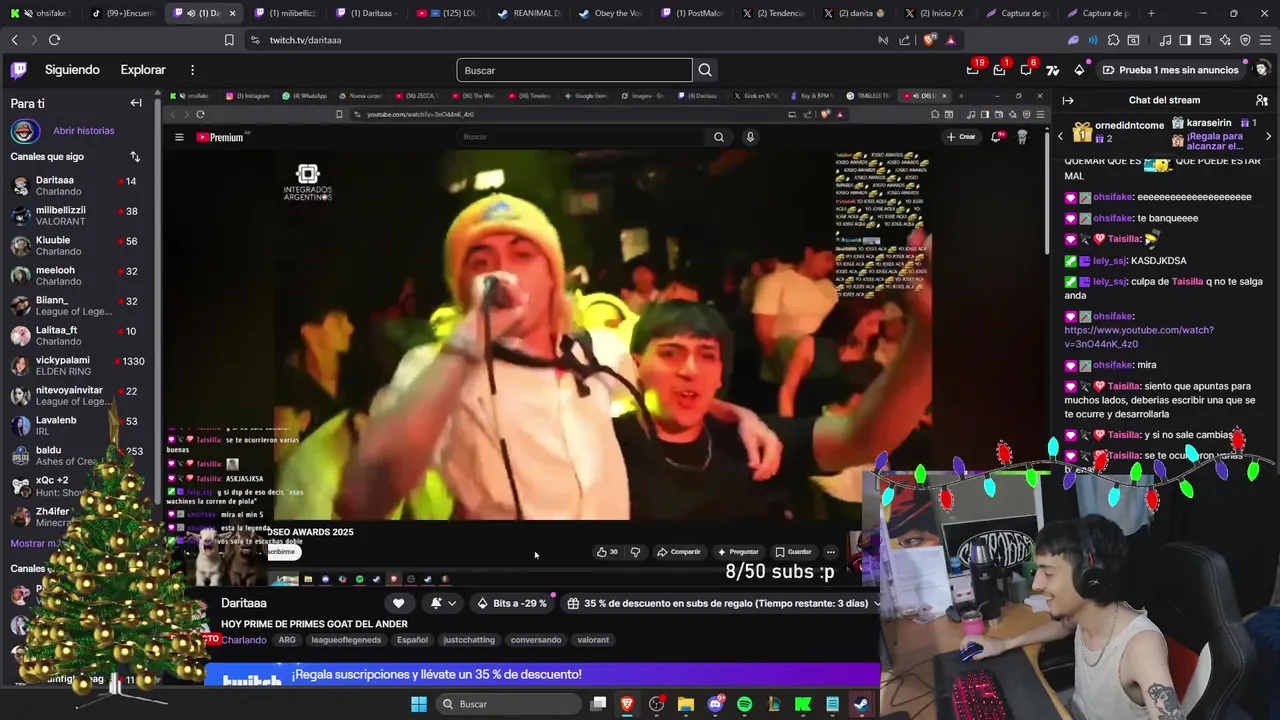Click the Twitch search magnifier button

[x=705, y=70]
